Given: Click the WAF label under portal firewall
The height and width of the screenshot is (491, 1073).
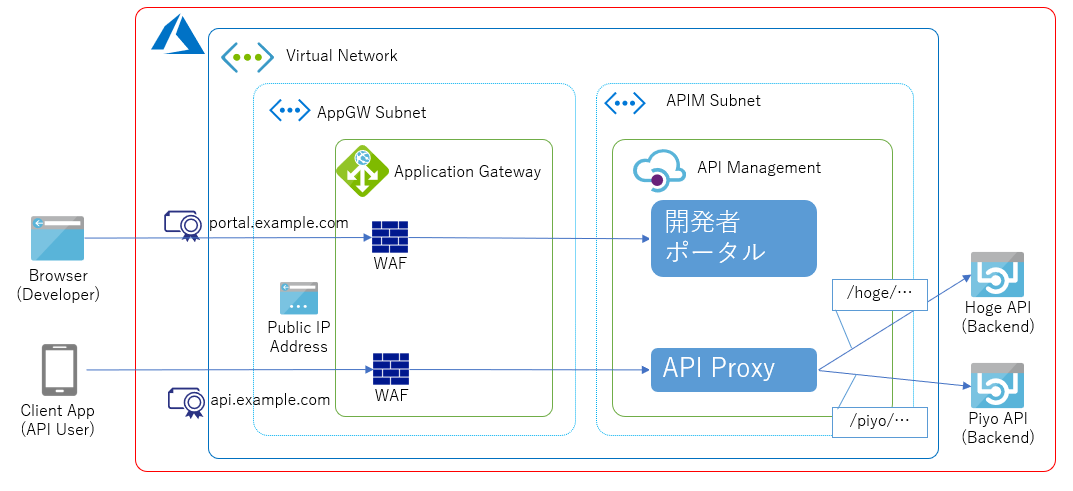Looking at the screenshot, I should 390,263.
